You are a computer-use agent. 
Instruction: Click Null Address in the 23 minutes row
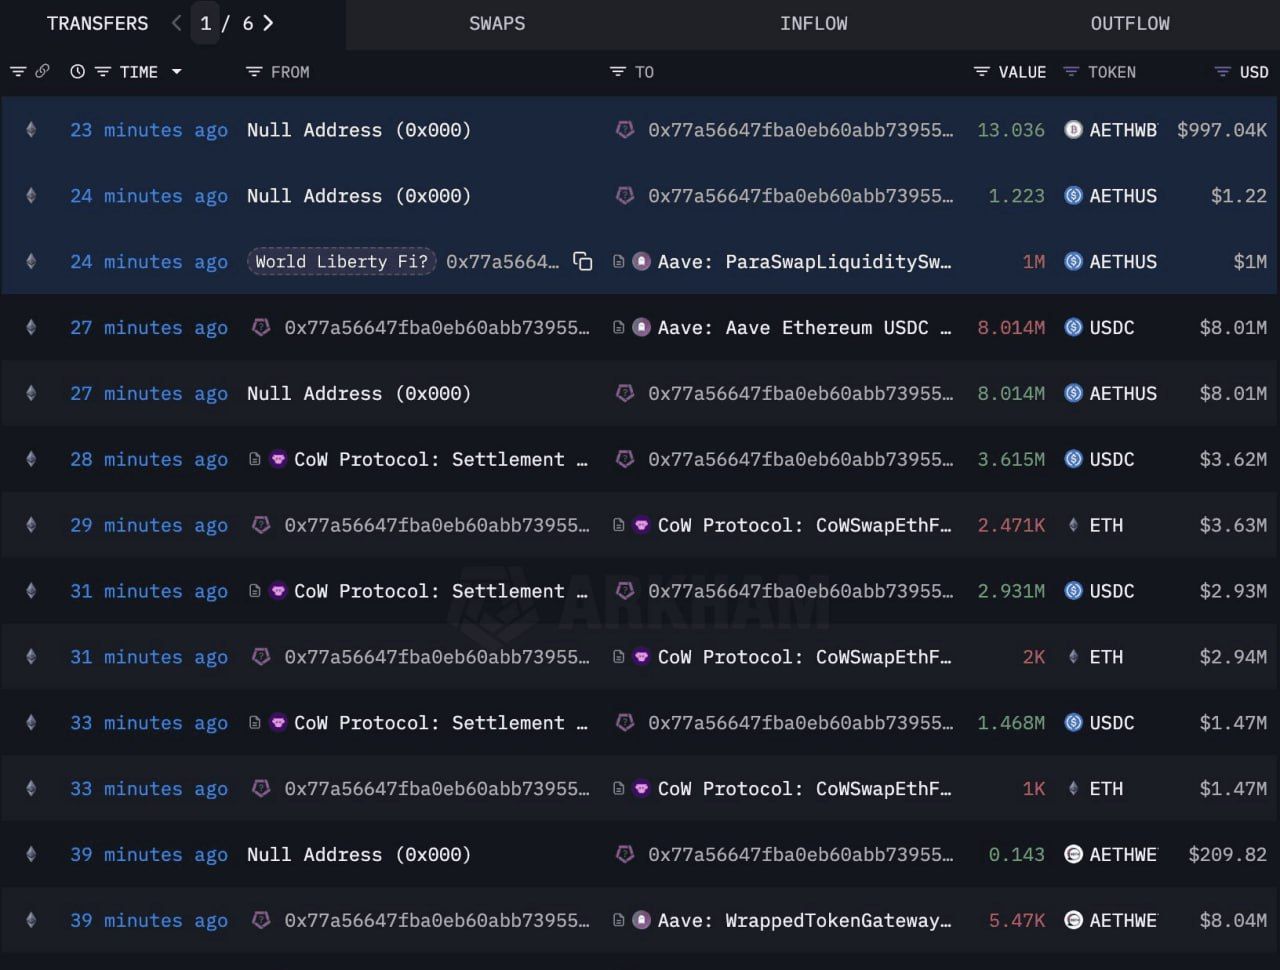click(x=359, y=130)
